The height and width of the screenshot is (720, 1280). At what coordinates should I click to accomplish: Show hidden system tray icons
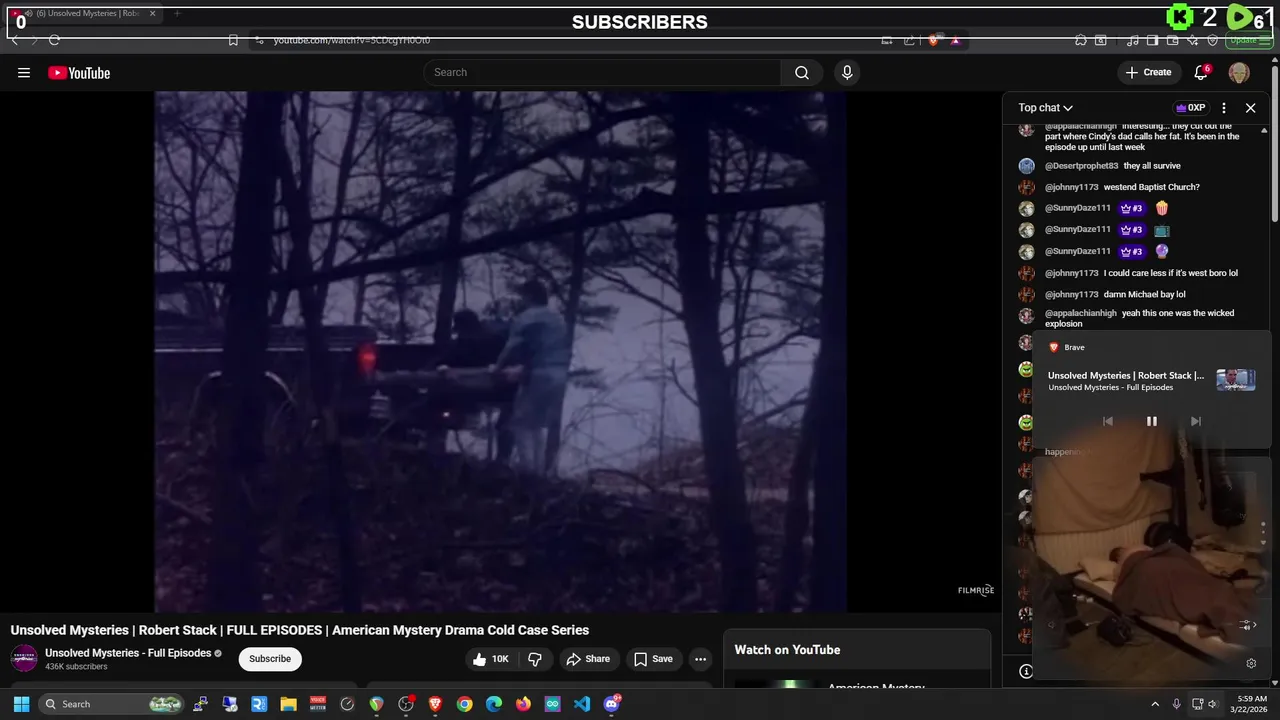[1155, 704]
